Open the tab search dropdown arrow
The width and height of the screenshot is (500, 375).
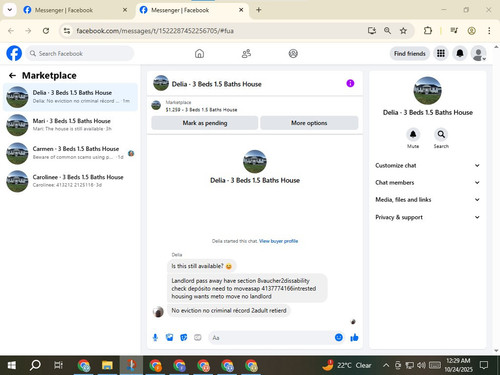tap(10, 10)
